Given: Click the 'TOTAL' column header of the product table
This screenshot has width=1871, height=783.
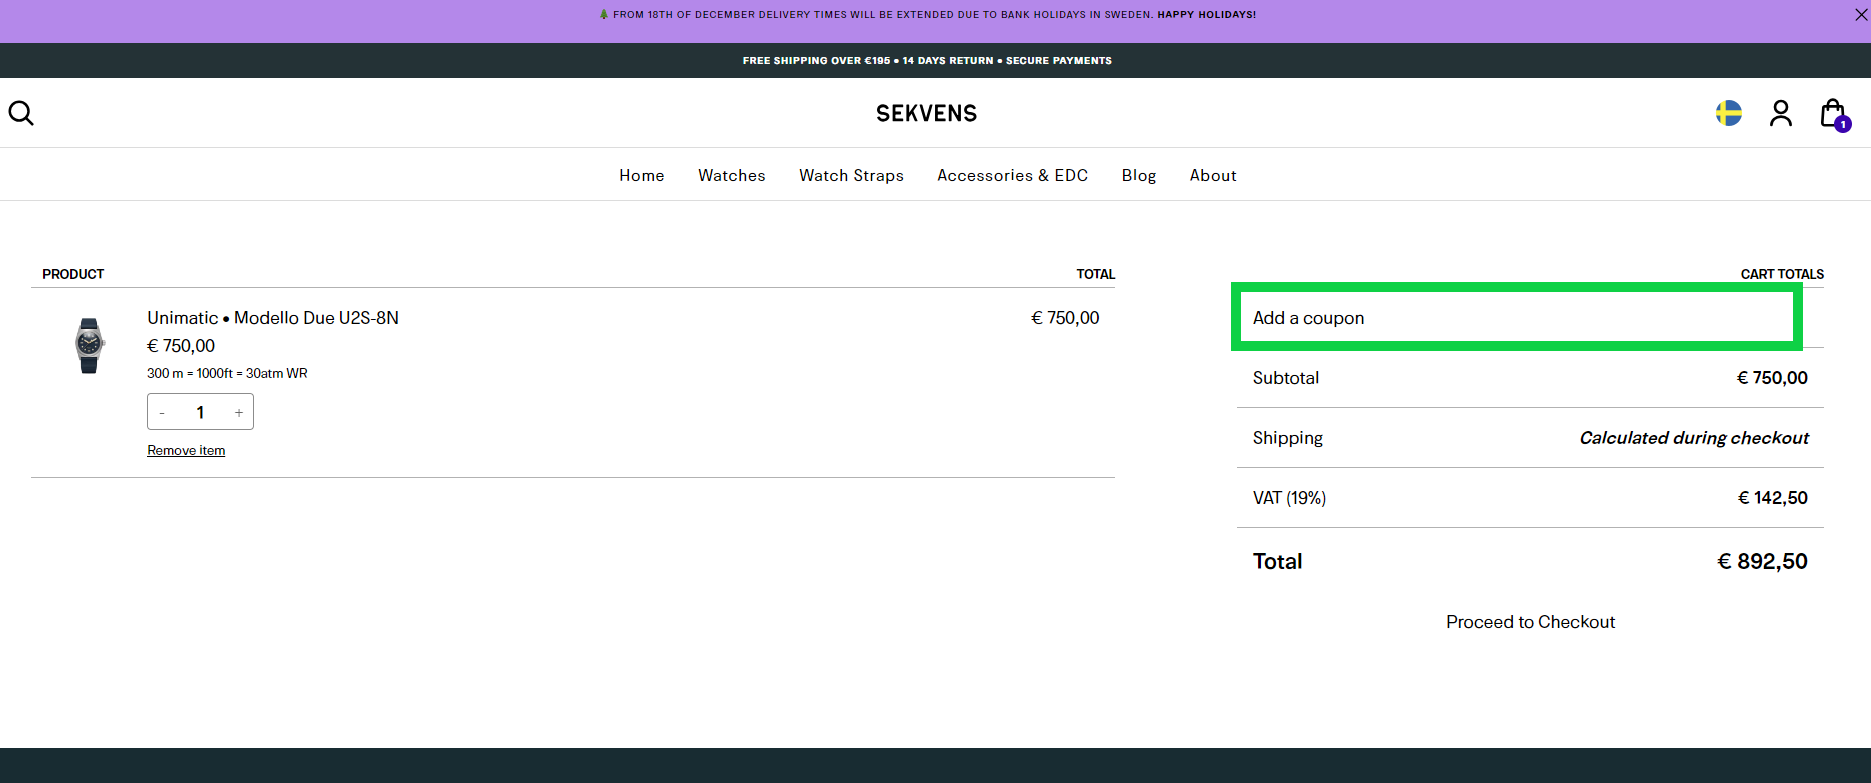Looking at the screenshot, I should [1095, 274].
